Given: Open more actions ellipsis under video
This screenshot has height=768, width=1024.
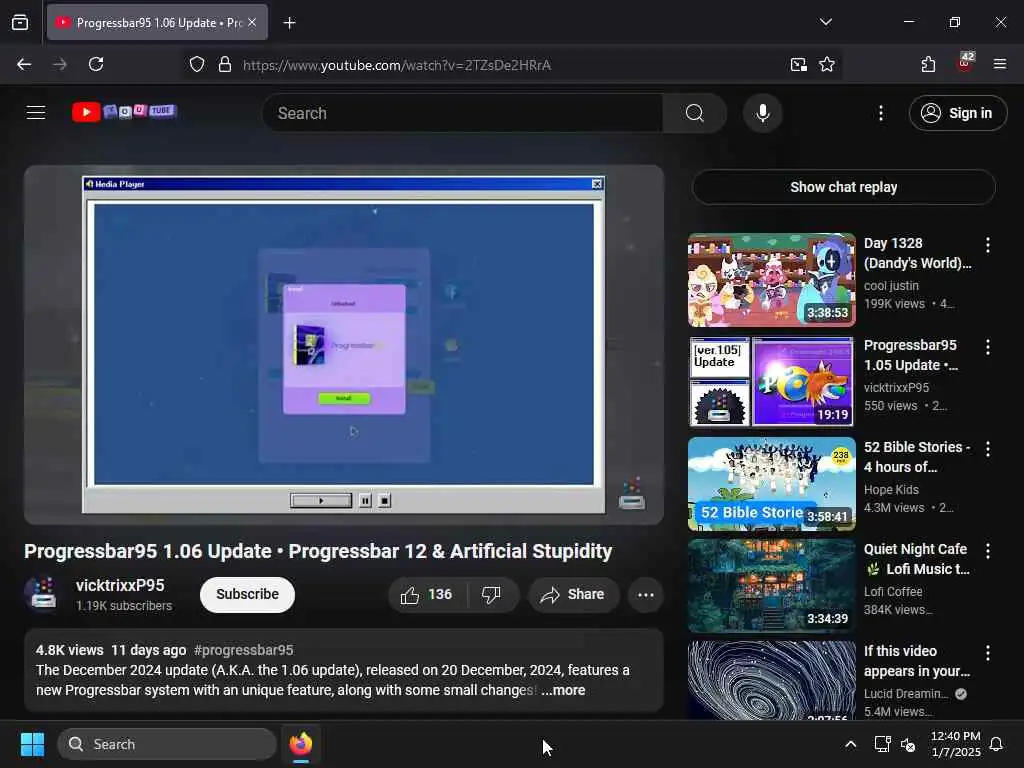Looking at the screenshot, I should pyautogui.click(x=645, y=594).
